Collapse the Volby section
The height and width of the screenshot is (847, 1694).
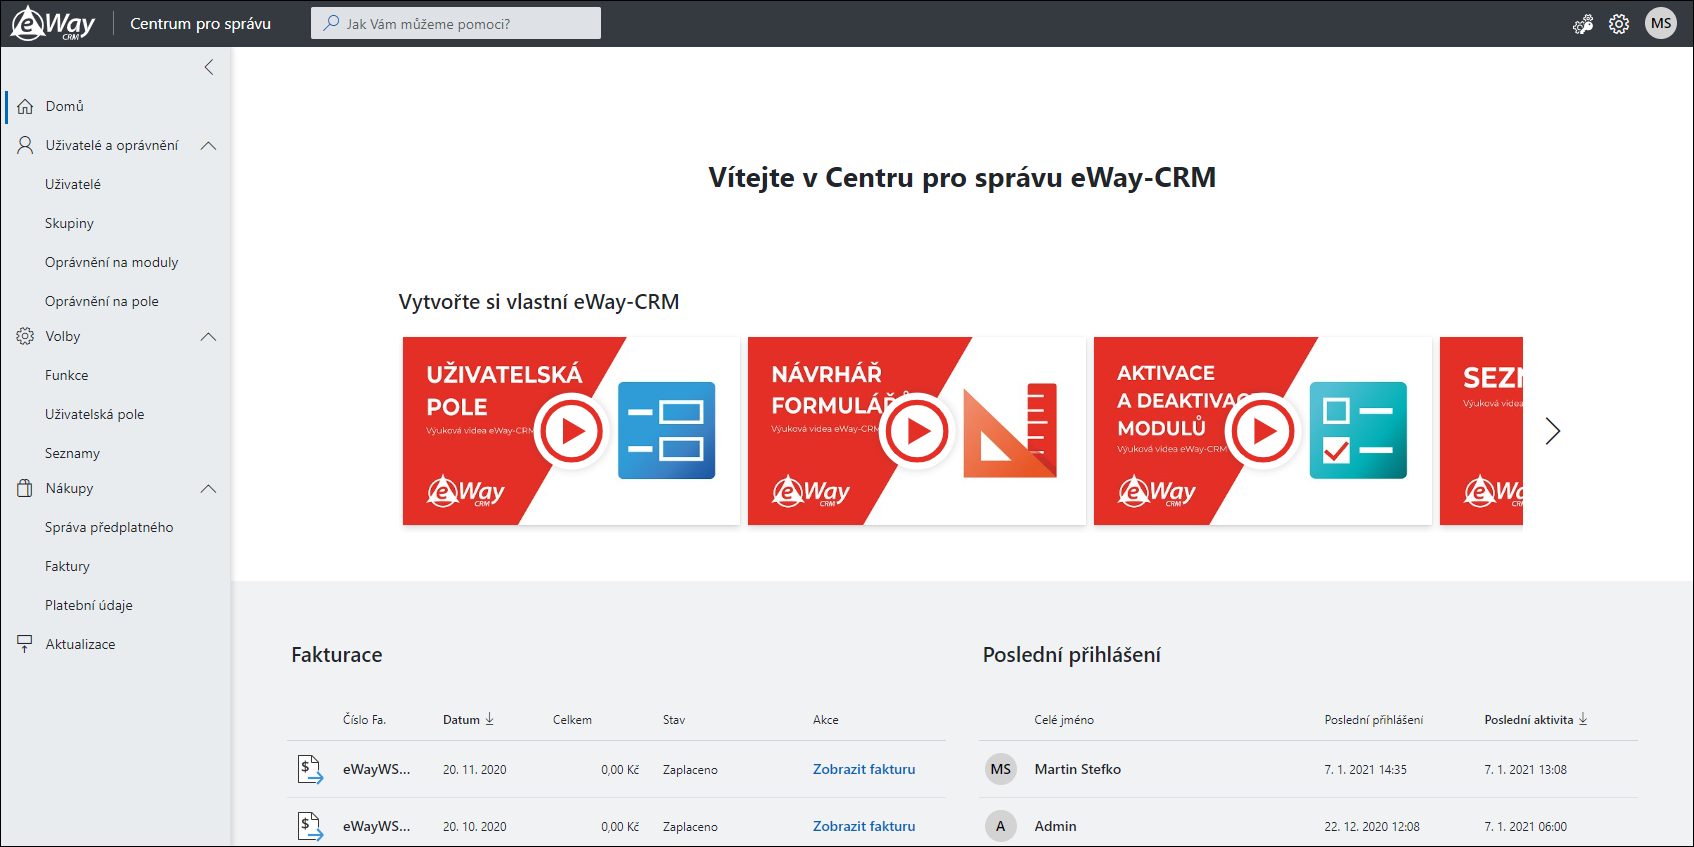[x=209, y=337]
